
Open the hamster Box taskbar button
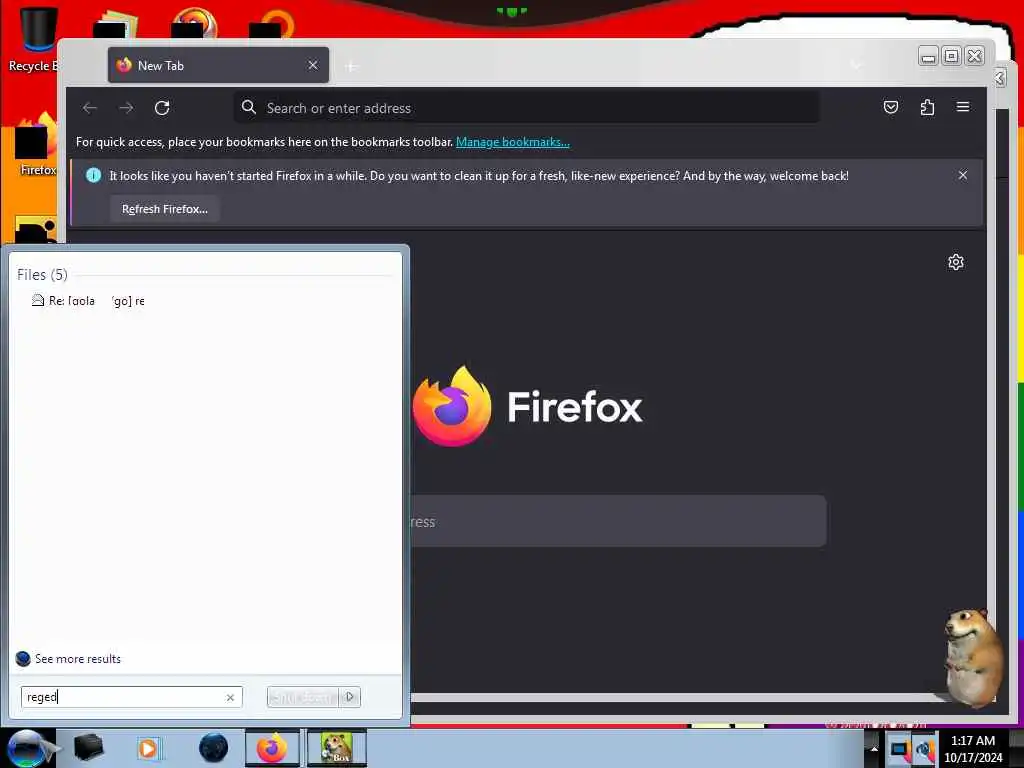[336, 748]
